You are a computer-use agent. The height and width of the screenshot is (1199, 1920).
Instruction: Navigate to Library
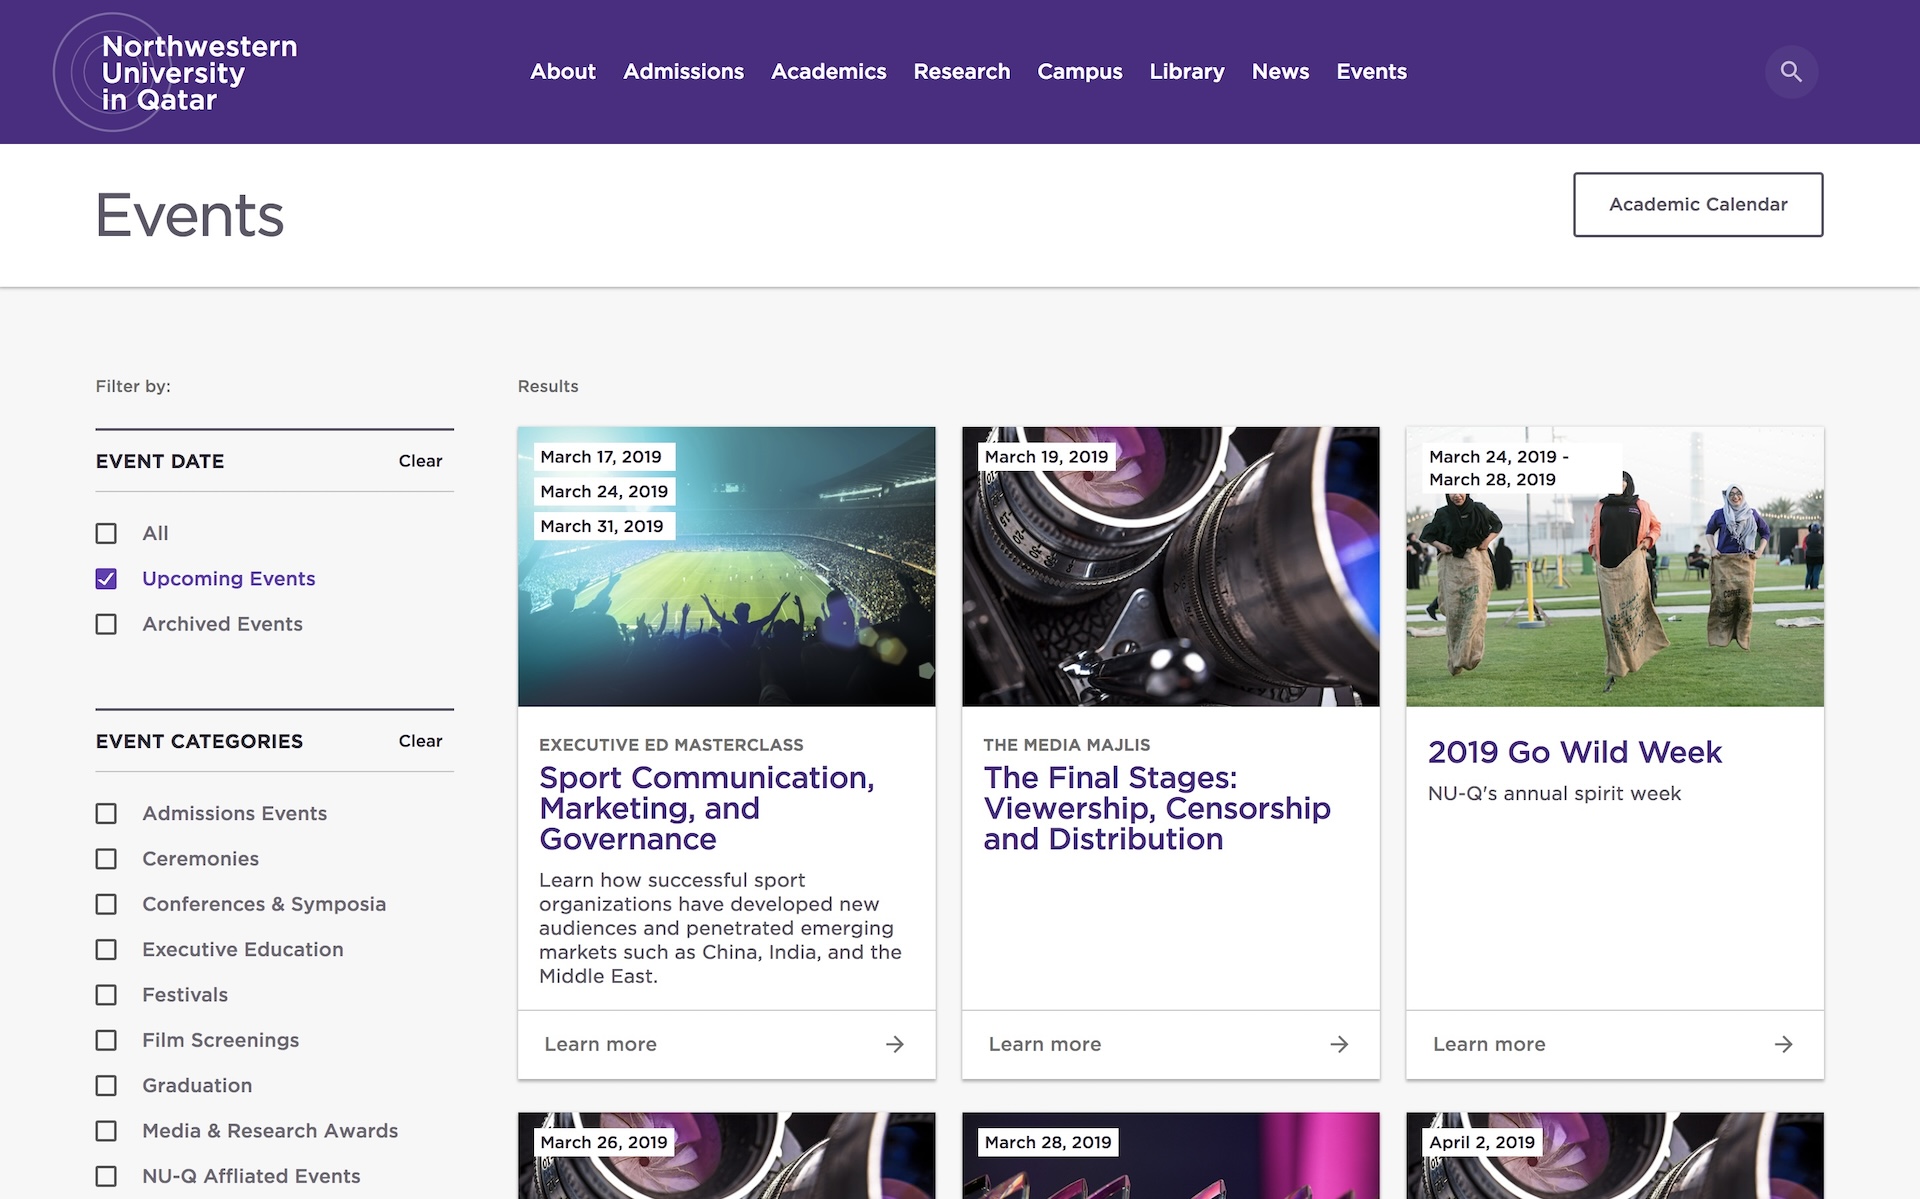1187,72
